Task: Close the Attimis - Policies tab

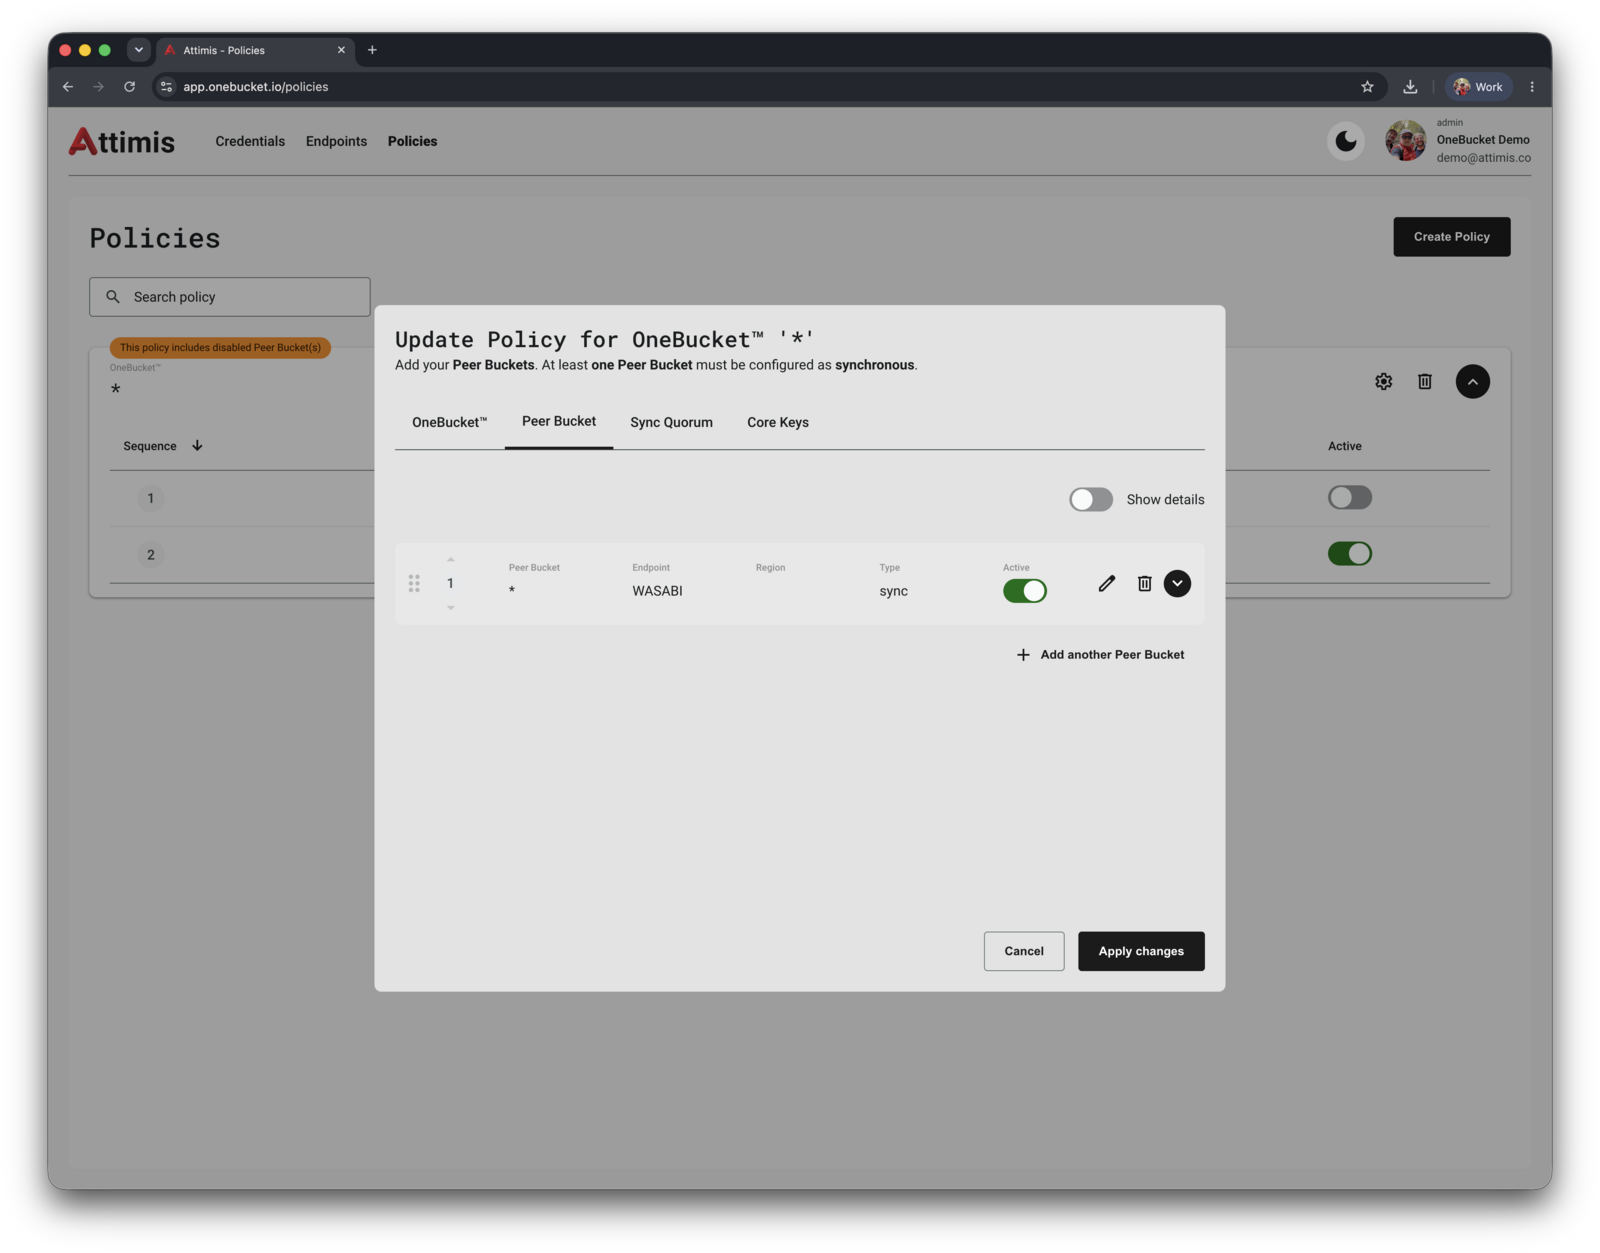Action: (341, 50)
